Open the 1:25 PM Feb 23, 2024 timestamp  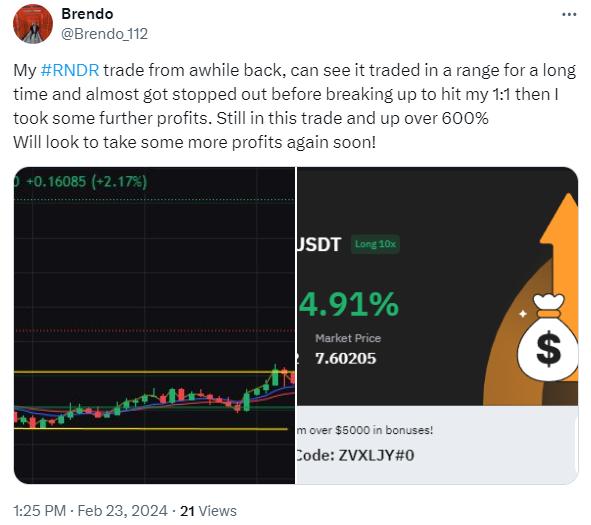pos(90,511)
